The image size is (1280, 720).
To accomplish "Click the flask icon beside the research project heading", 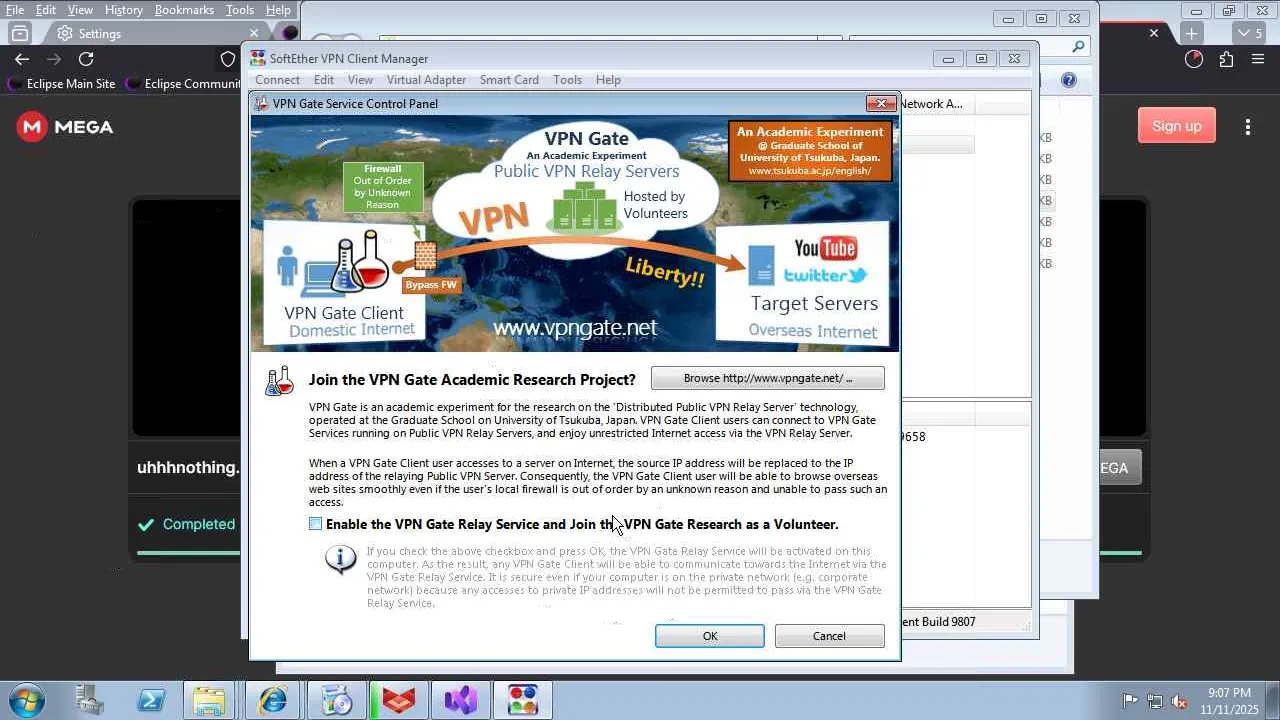I will [x=280, y=380].
